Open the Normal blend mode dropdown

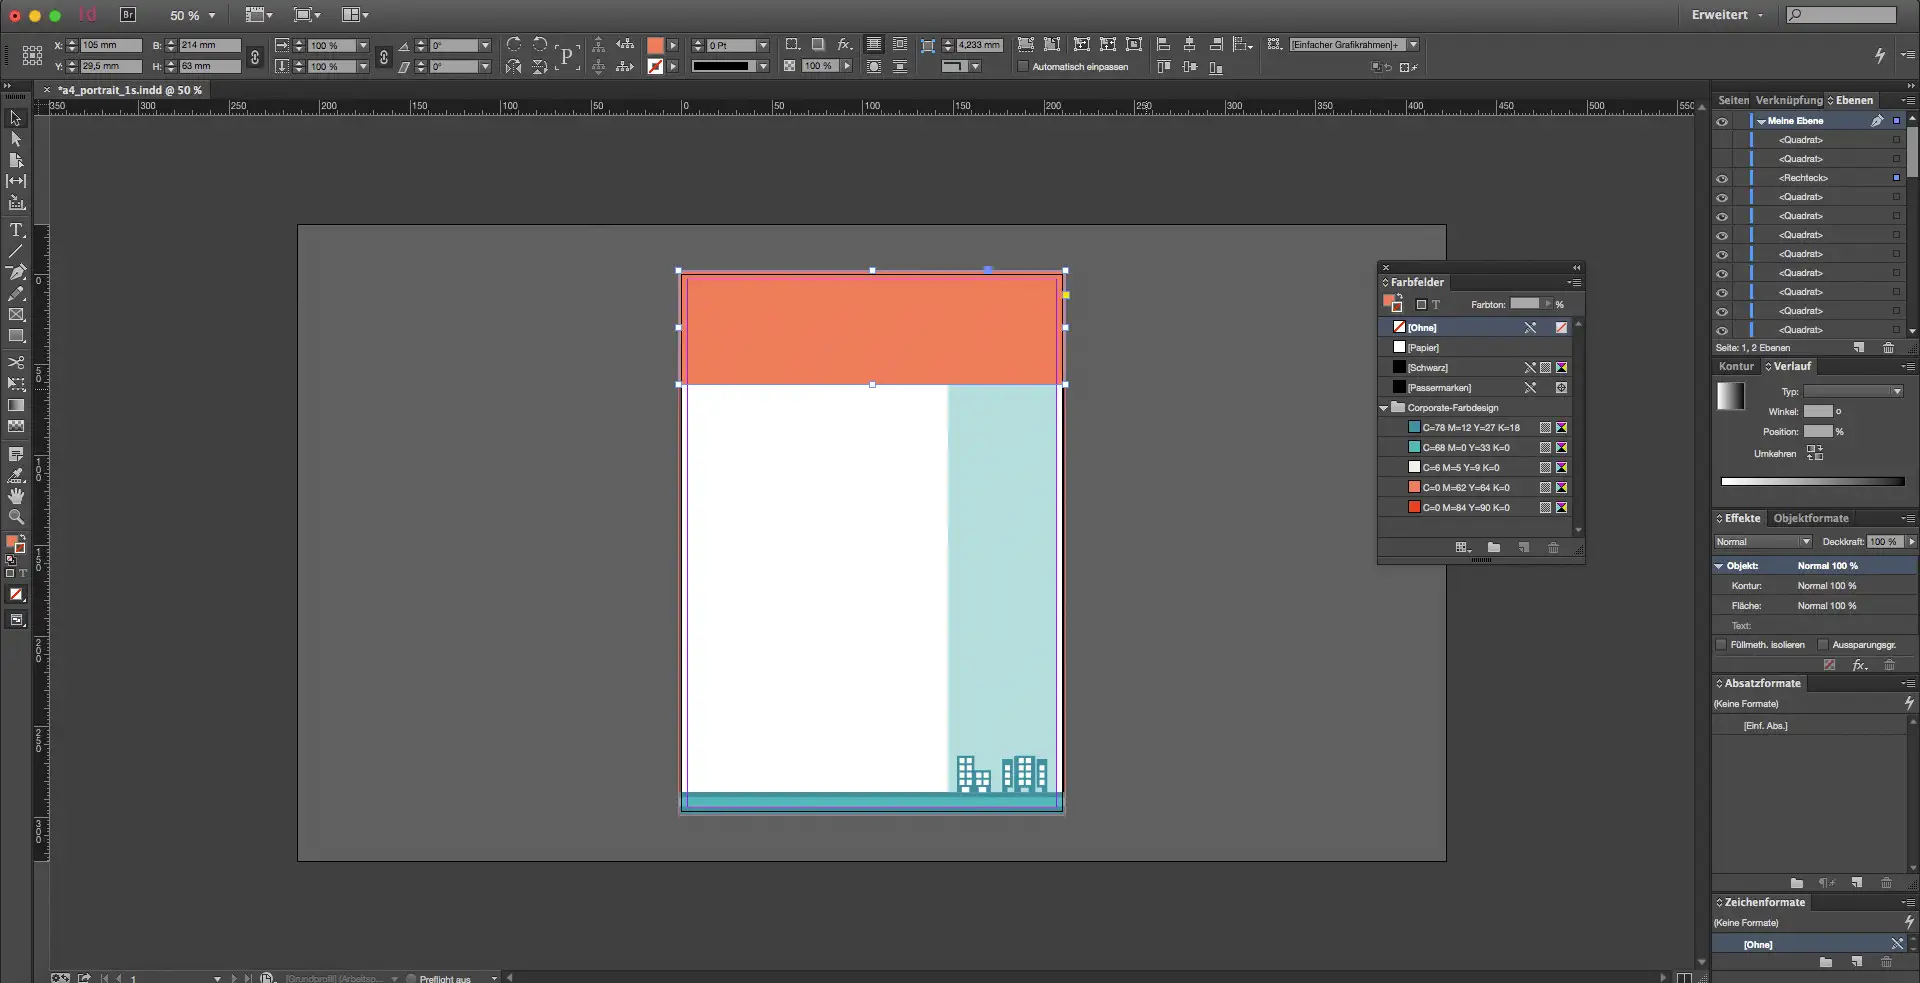(x=1763, y=542)
